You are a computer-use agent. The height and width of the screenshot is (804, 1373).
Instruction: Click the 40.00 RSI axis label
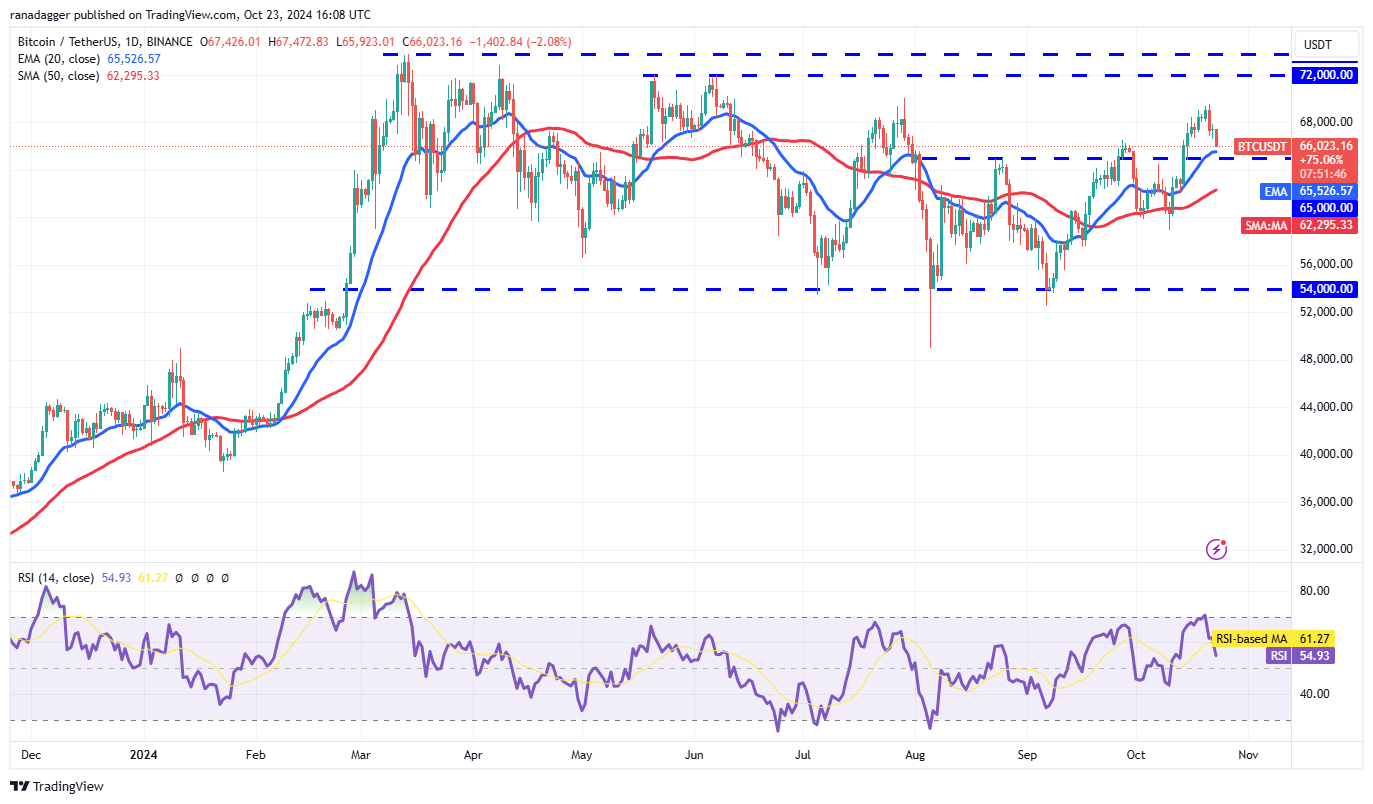1315,694
